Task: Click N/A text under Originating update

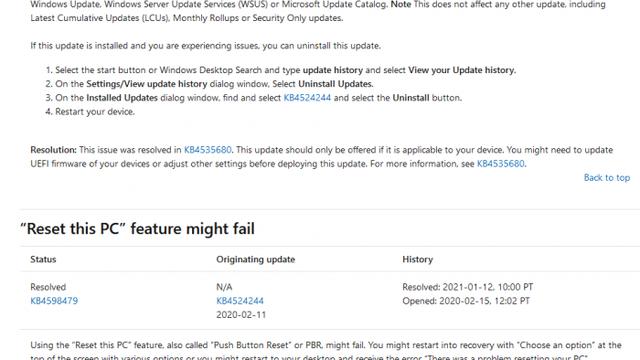Action: coord(224,287)
